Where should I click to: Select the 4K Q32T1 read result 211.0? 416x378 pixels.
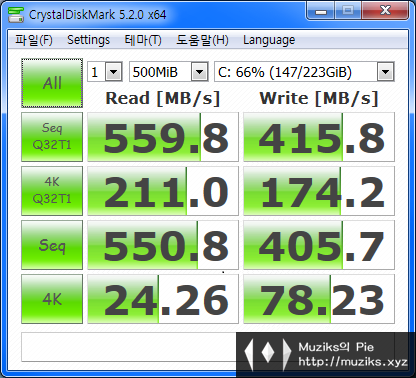click(x=163, y=191)
